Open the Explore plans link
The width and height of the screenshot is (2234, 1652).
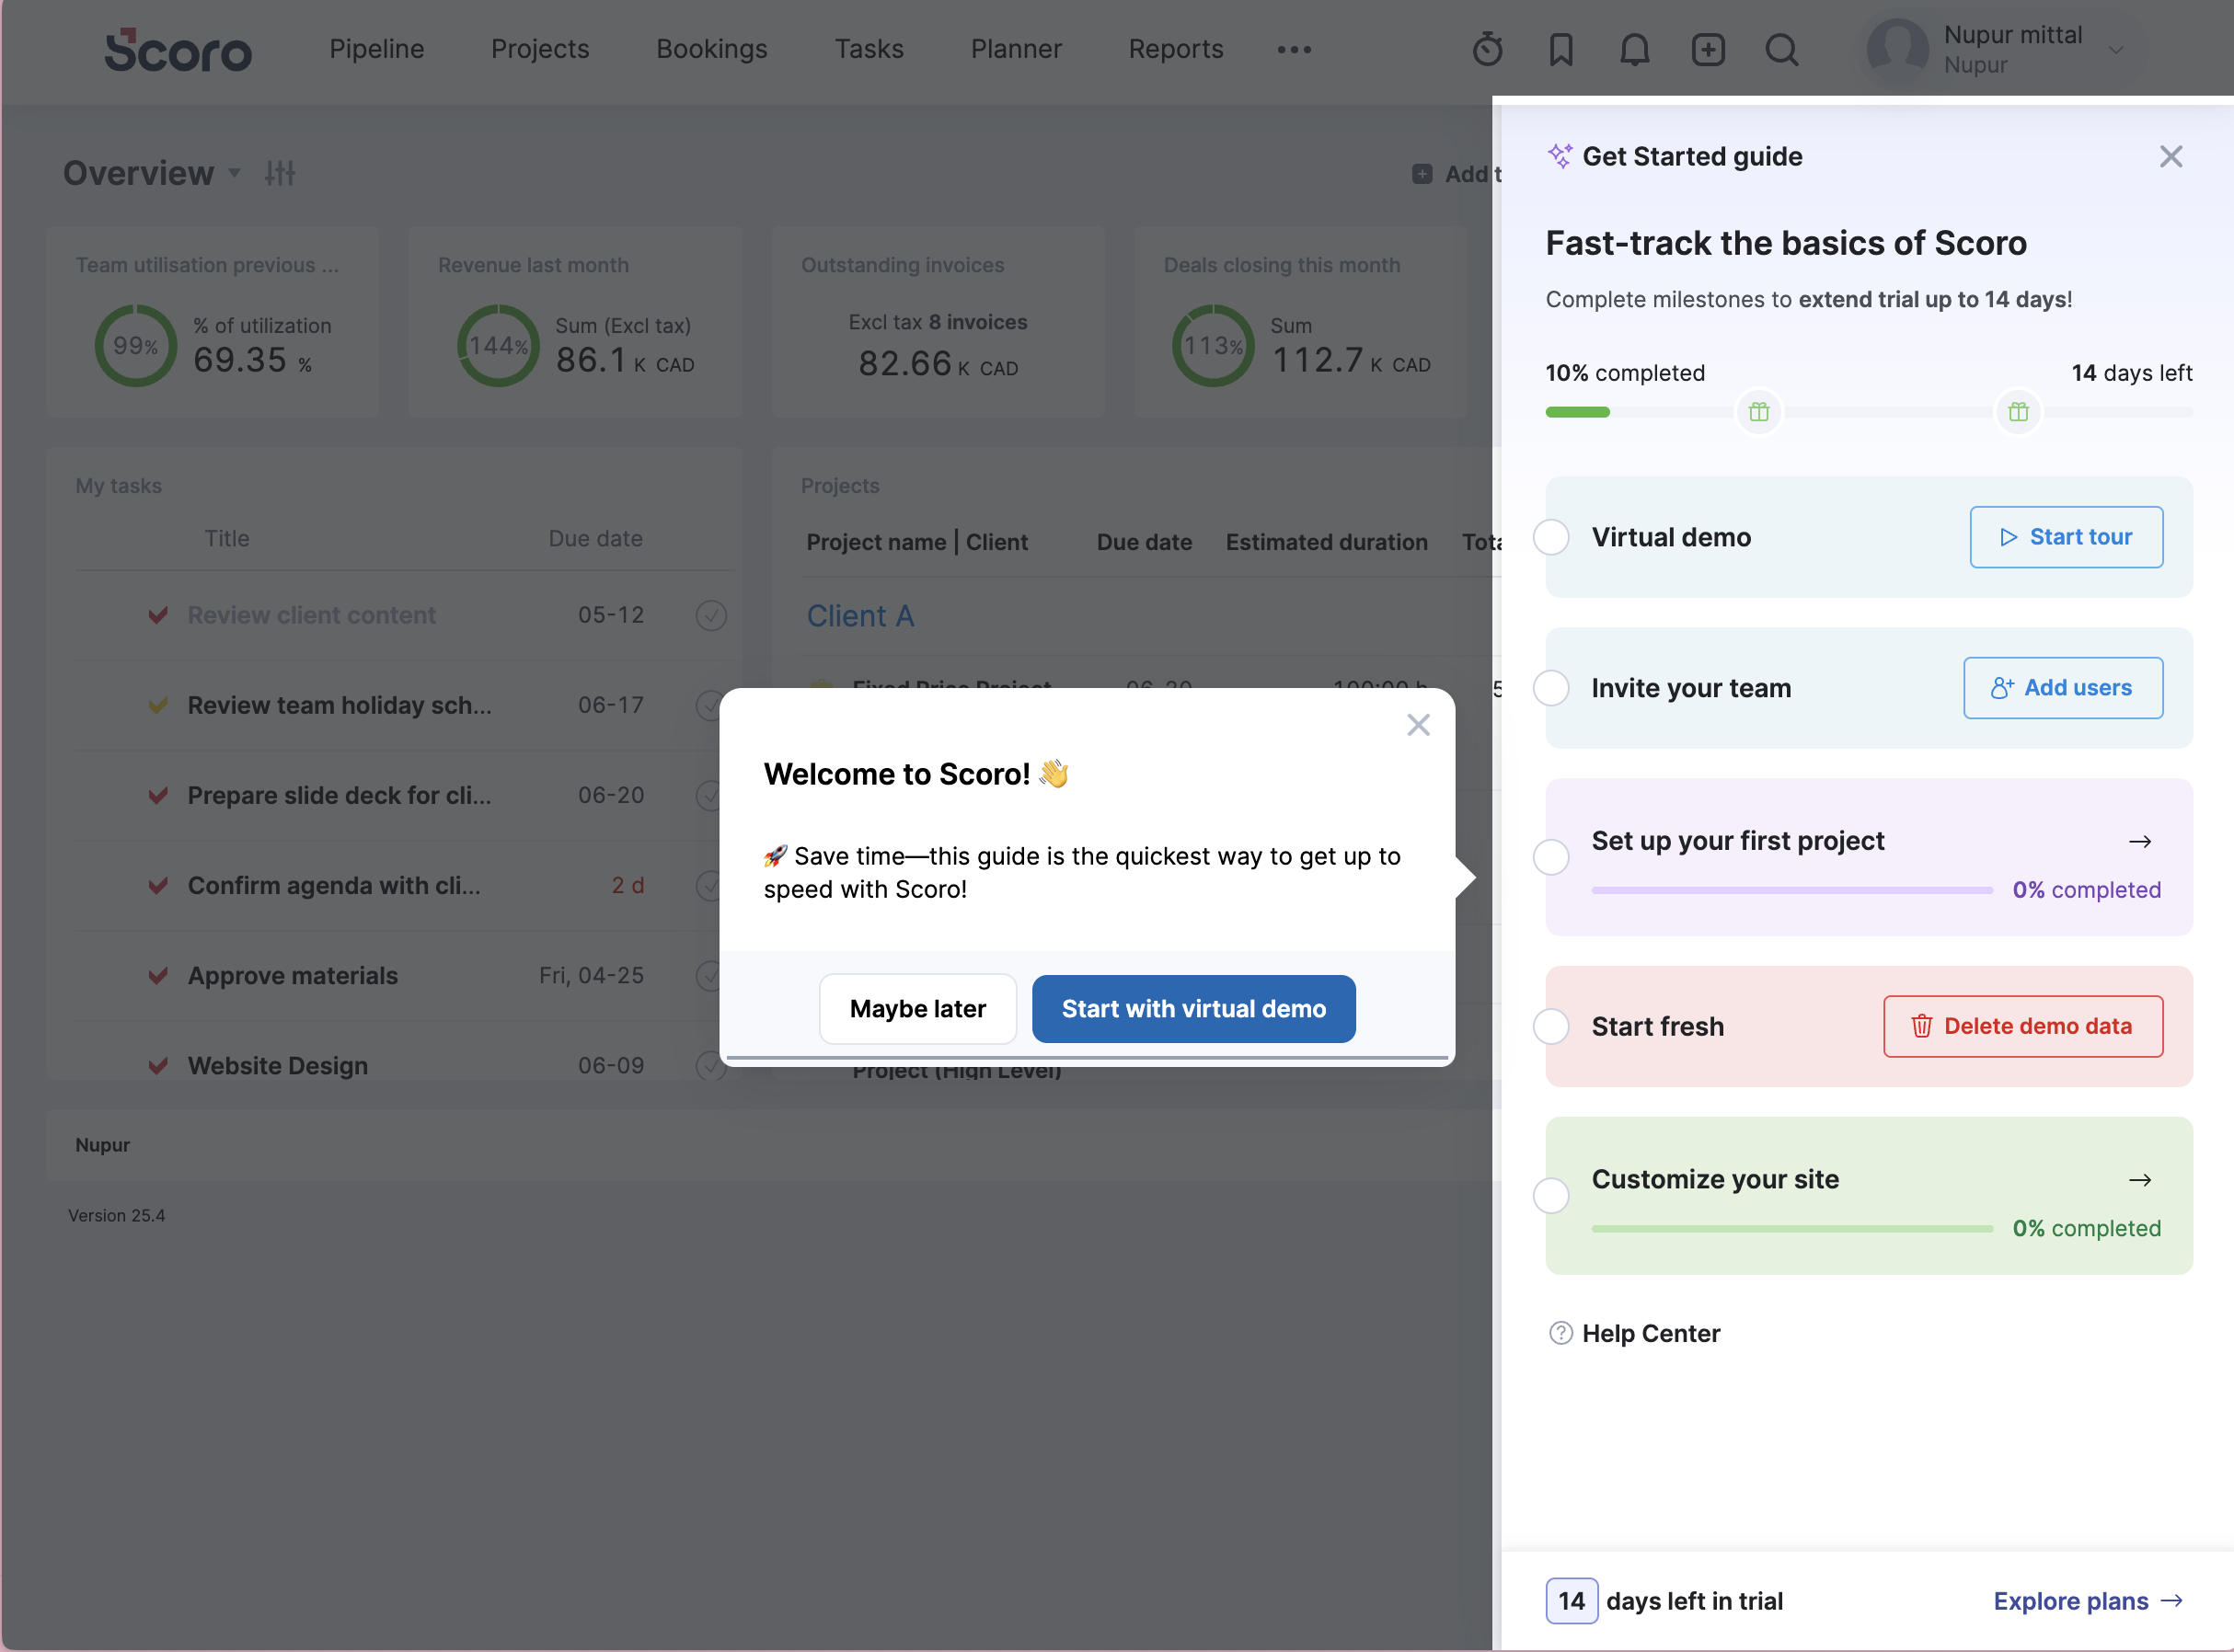click(x=2088, y=1601)
